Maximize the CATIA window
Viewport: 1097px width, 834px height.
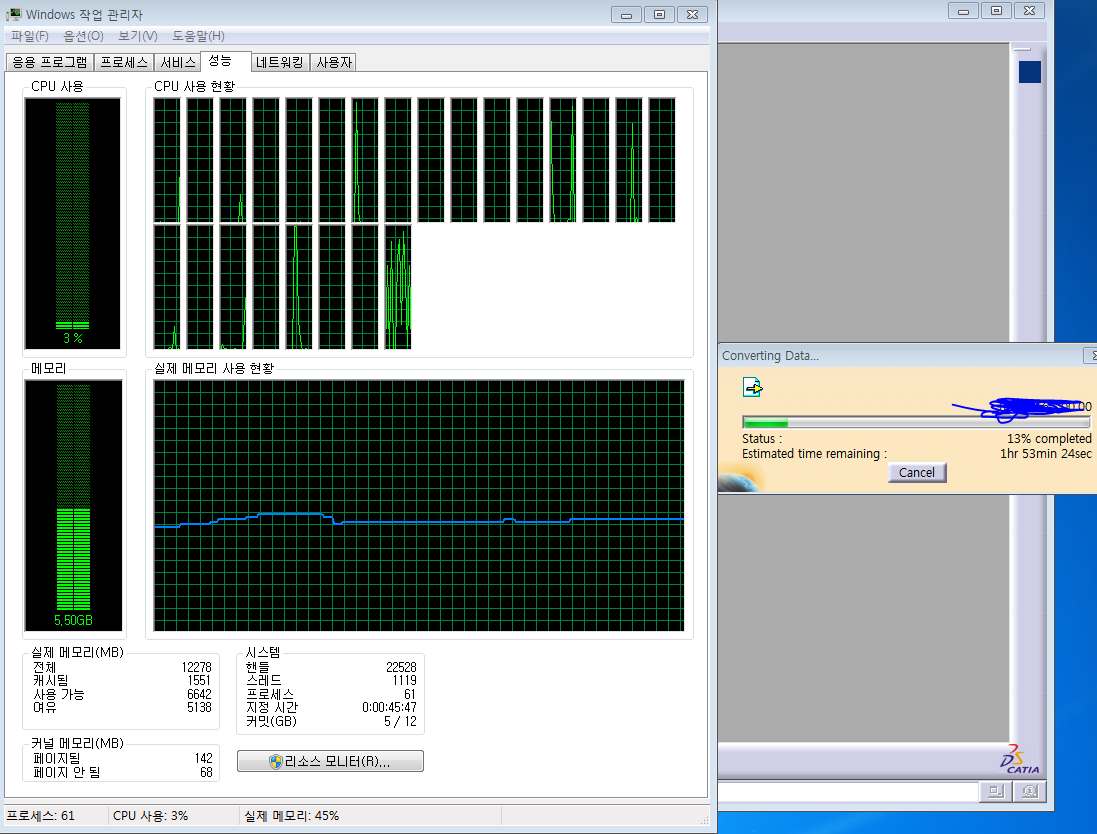[996, 10]
